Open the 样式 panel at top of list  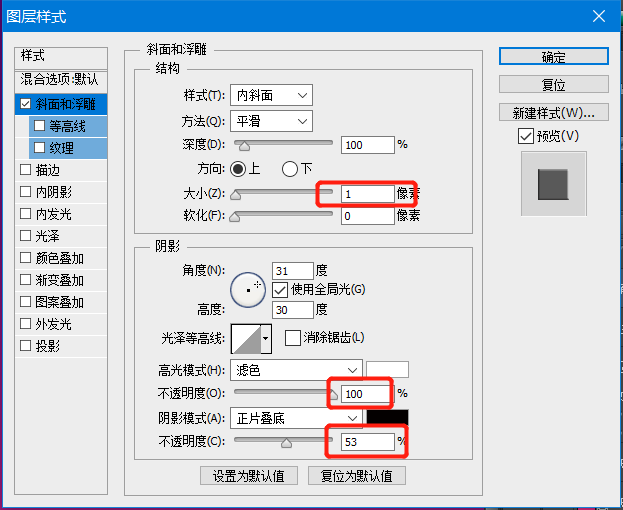61,56
